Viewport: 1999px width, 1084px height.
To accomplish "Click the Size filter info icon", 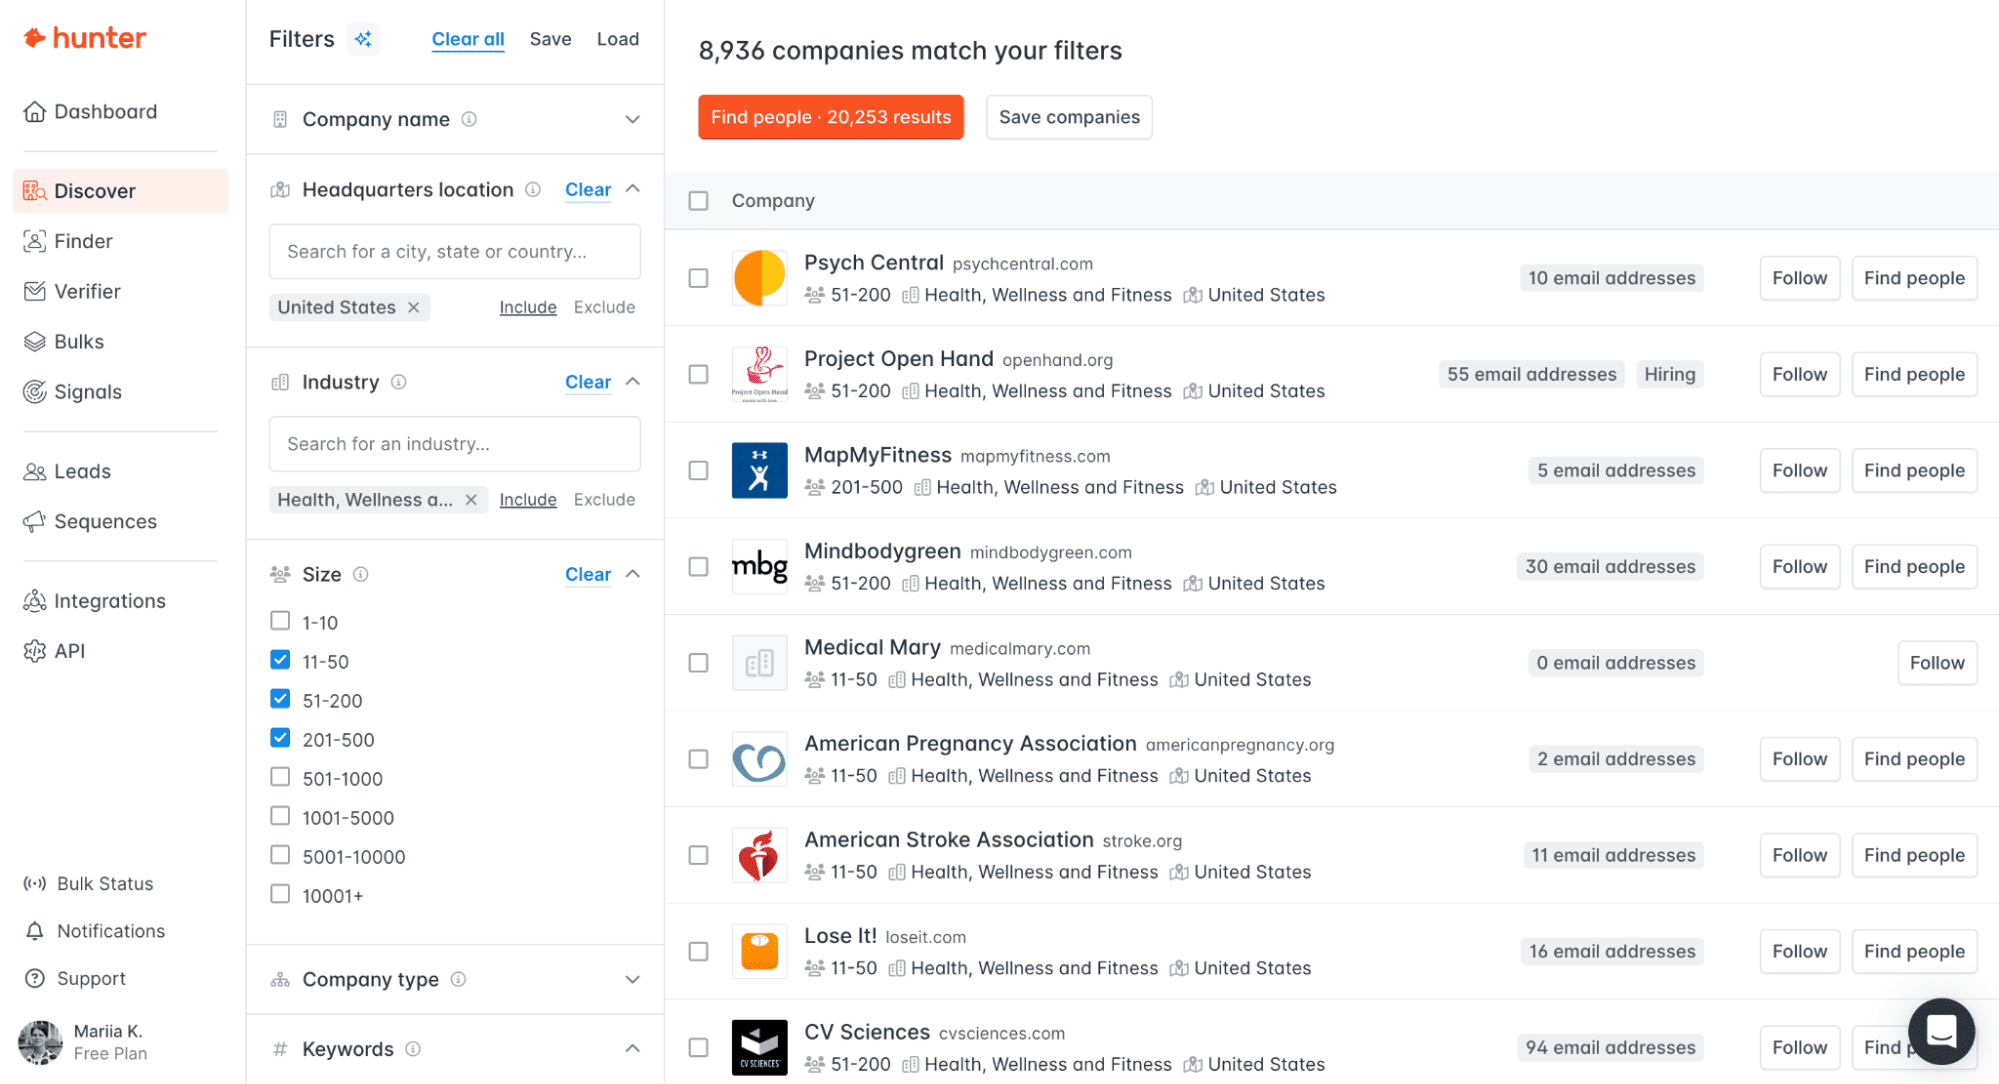I will click(361, 574).
